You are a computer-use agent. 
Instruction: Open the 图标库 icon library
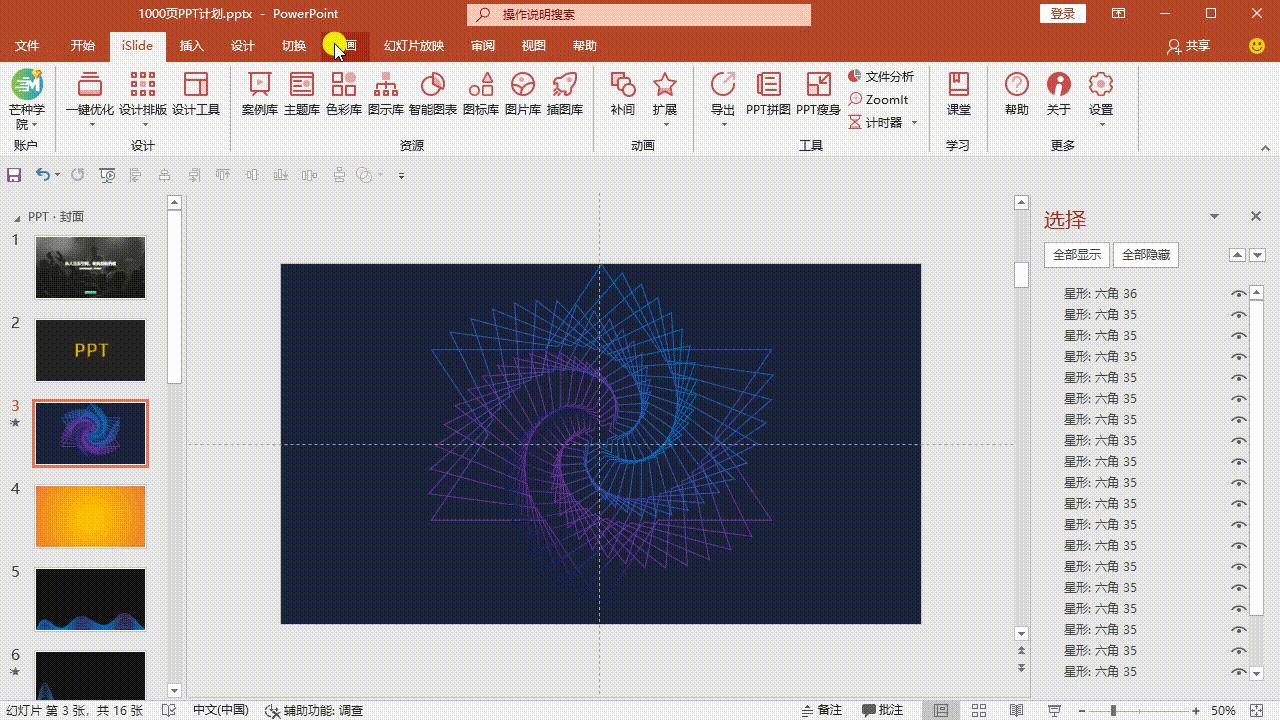(481, 94)
